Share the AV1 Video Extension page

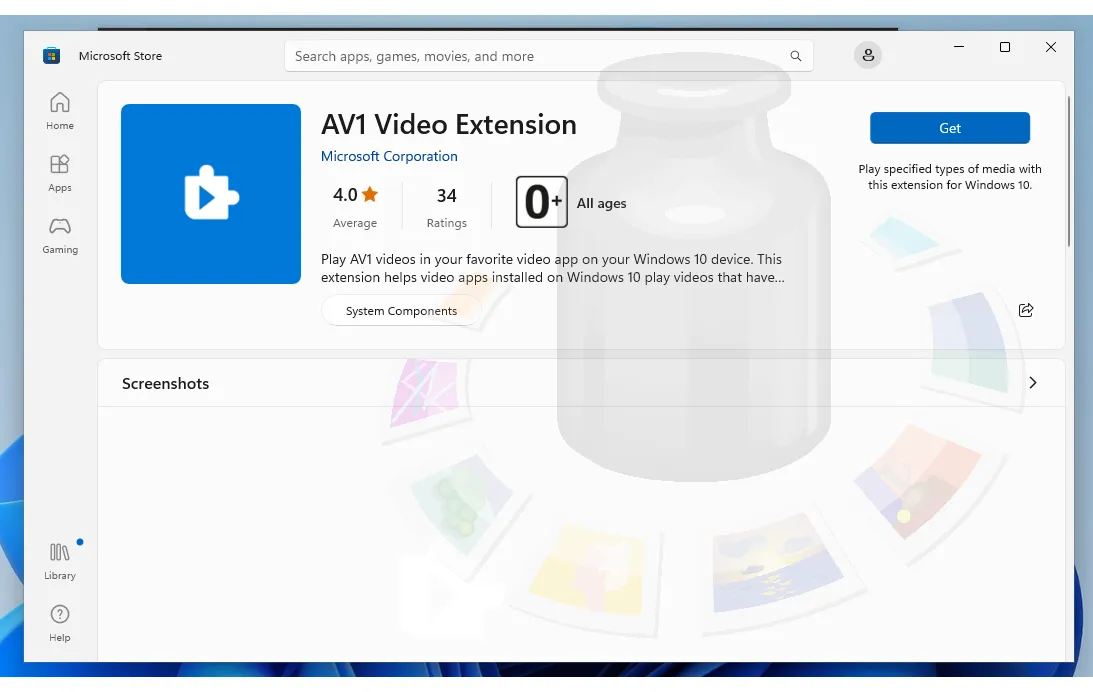point(1025,310)
